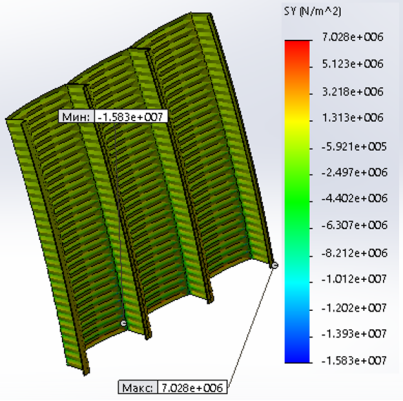Viewport: 403px width, 401px height.
Task: Select legend value -1.202e+007
Action: point(354,308)
